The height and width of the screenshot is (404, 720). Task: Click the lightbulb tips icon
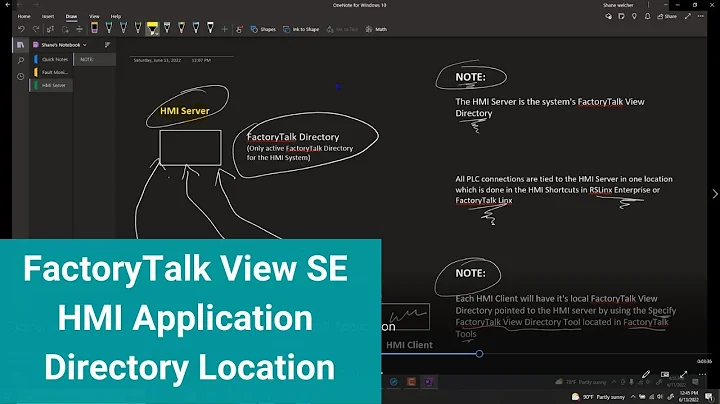634,17
